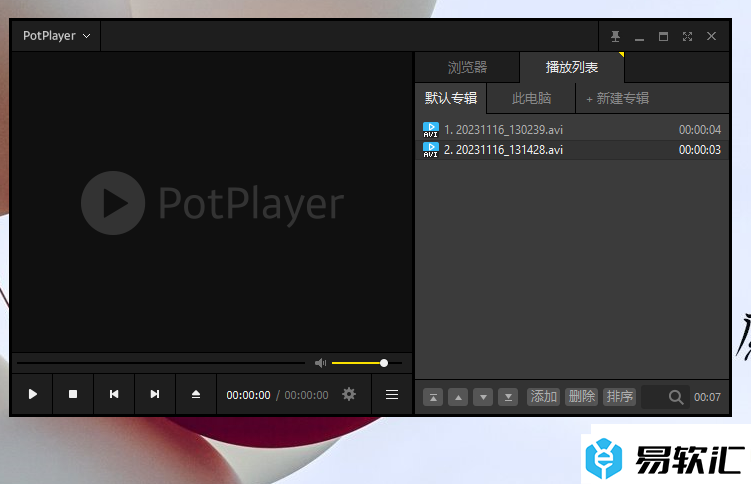This screenshot has width=751, height=484.
Task: Click duration 00:00:04 of first file
Action: coord(700,130)
